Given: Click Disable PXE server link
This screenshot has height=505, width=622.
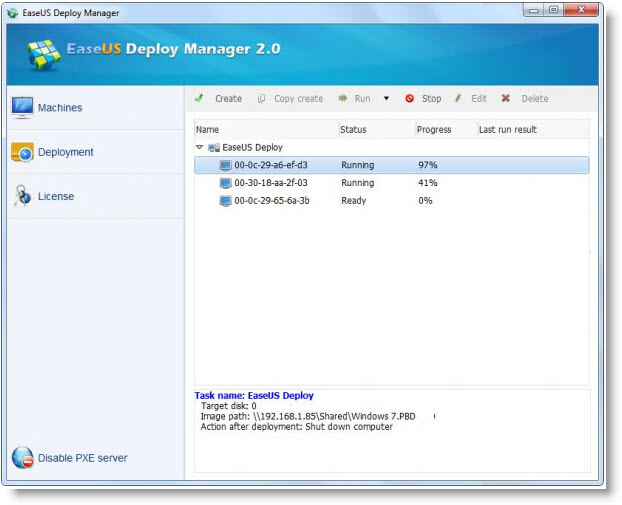Looking at the screenshot, I should pos(83,458).
